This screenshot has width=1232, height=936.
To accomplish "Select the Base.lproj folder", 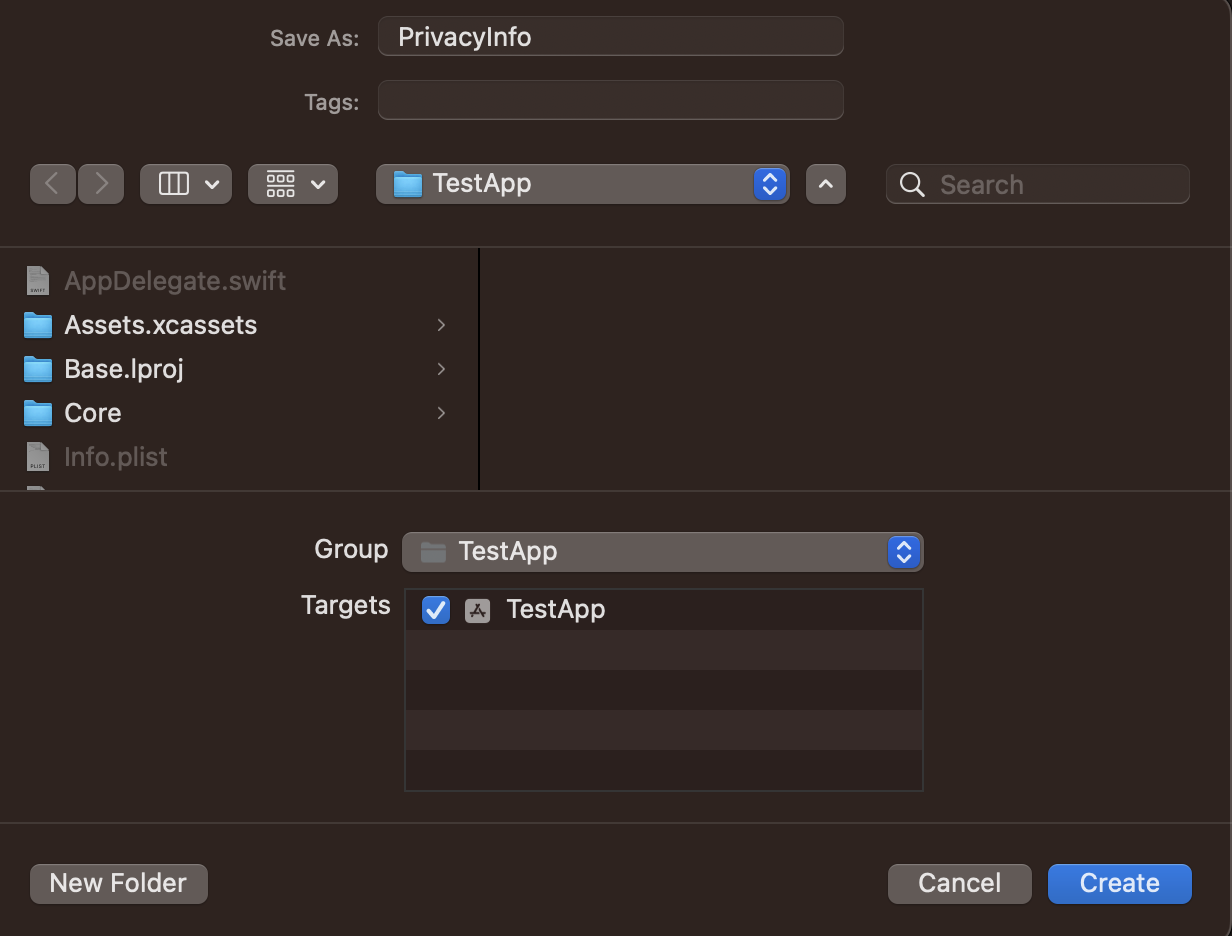I will click(x=239, y=369).
